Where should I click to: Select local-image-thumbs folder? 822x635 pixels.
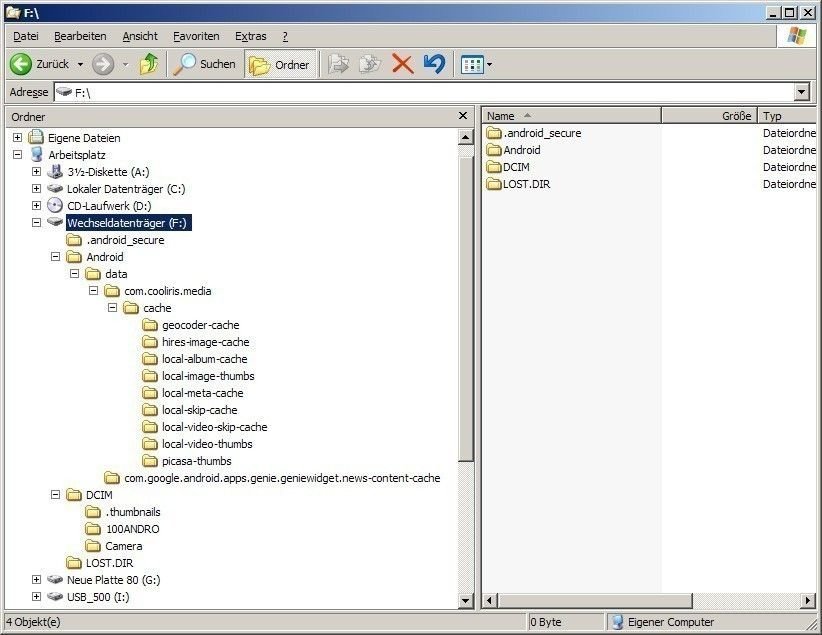click(x=198, y=376)
